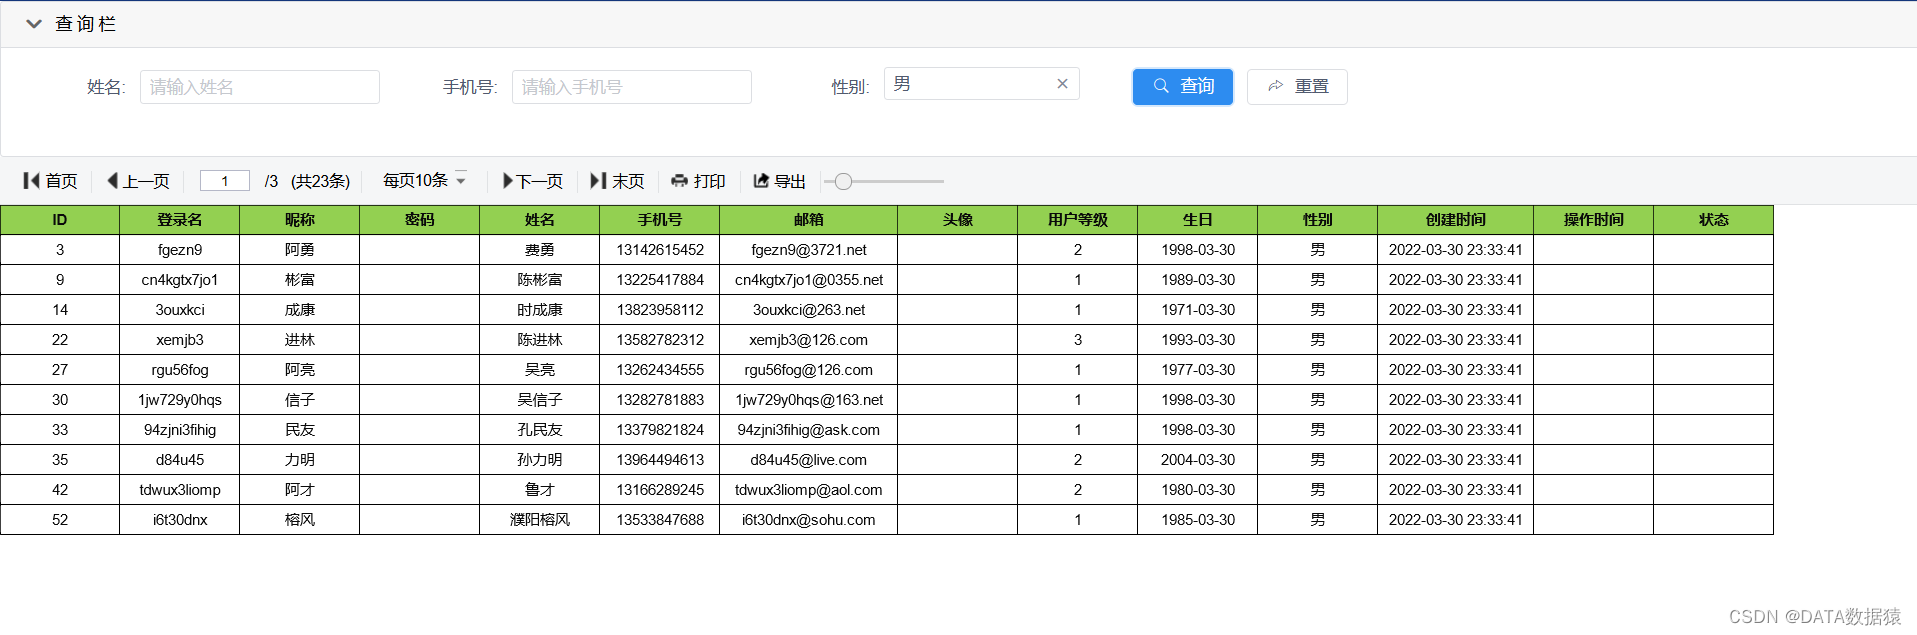Viewport: 1917px width, 635px height.
Task: Click the 手机号 column header
Action: [660, 220]
